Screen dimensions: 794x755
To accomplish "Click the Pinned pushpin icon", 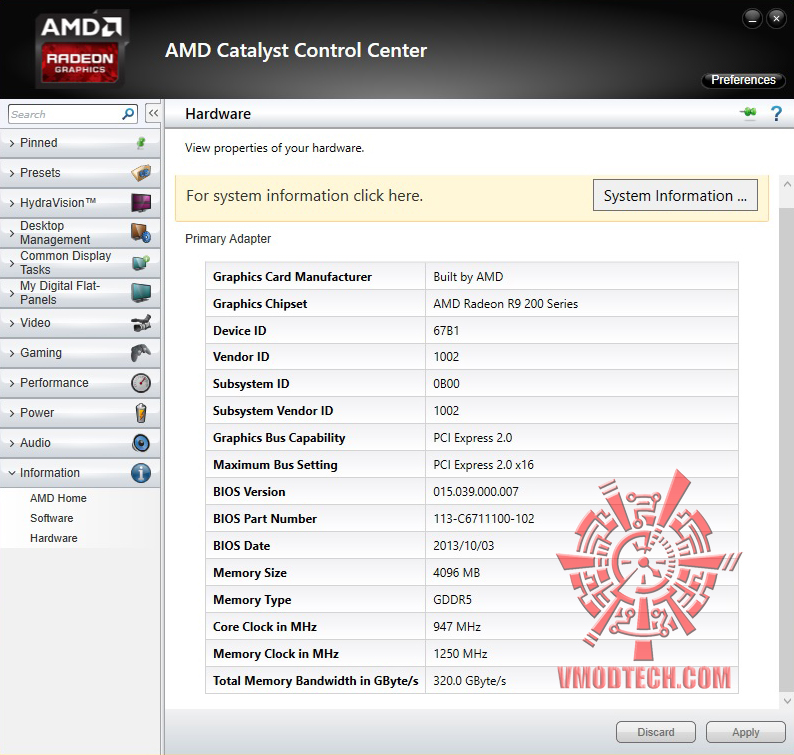I will (x=141, y=143).
